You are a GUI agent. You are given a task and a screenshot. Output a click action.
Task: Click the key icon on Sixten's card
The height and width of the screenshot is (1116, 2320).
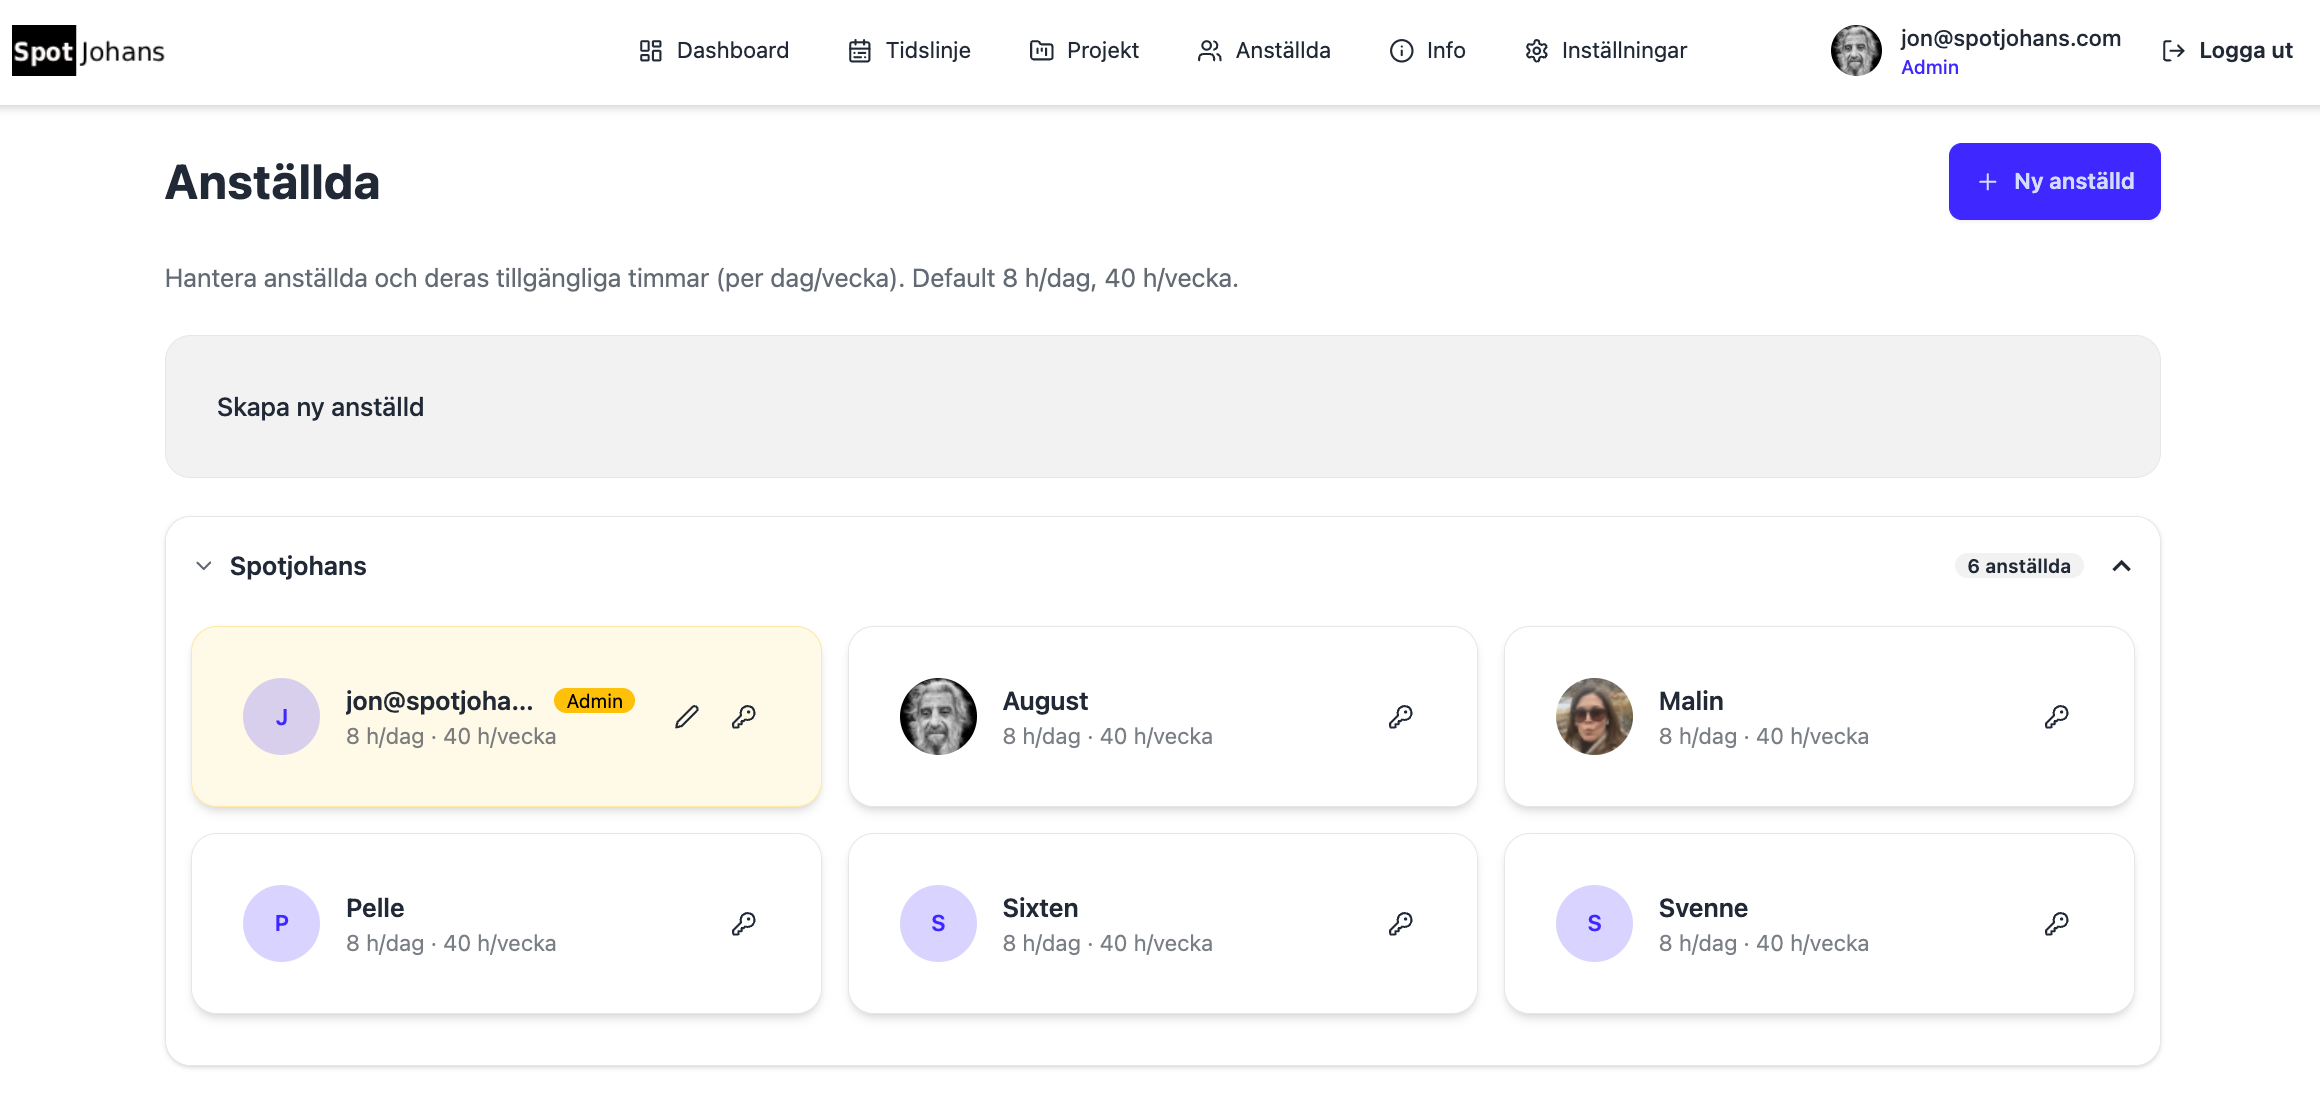(1400, 924)
